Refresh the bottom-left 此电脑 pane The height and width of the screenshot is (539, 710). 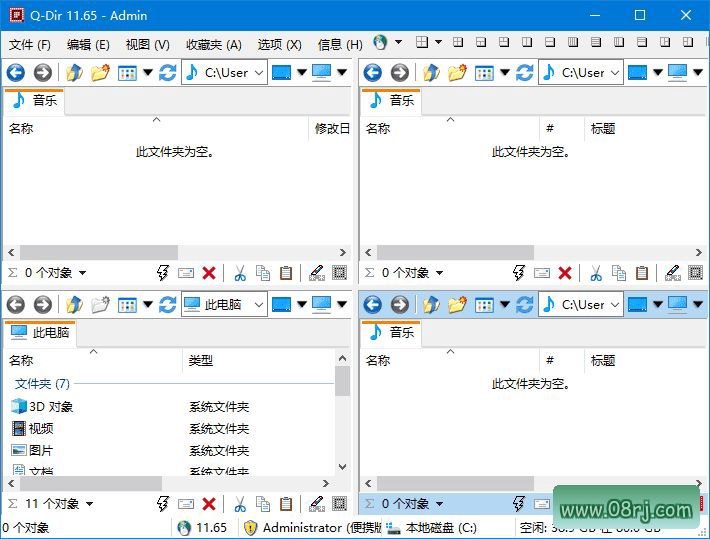[x=167, y=304]
